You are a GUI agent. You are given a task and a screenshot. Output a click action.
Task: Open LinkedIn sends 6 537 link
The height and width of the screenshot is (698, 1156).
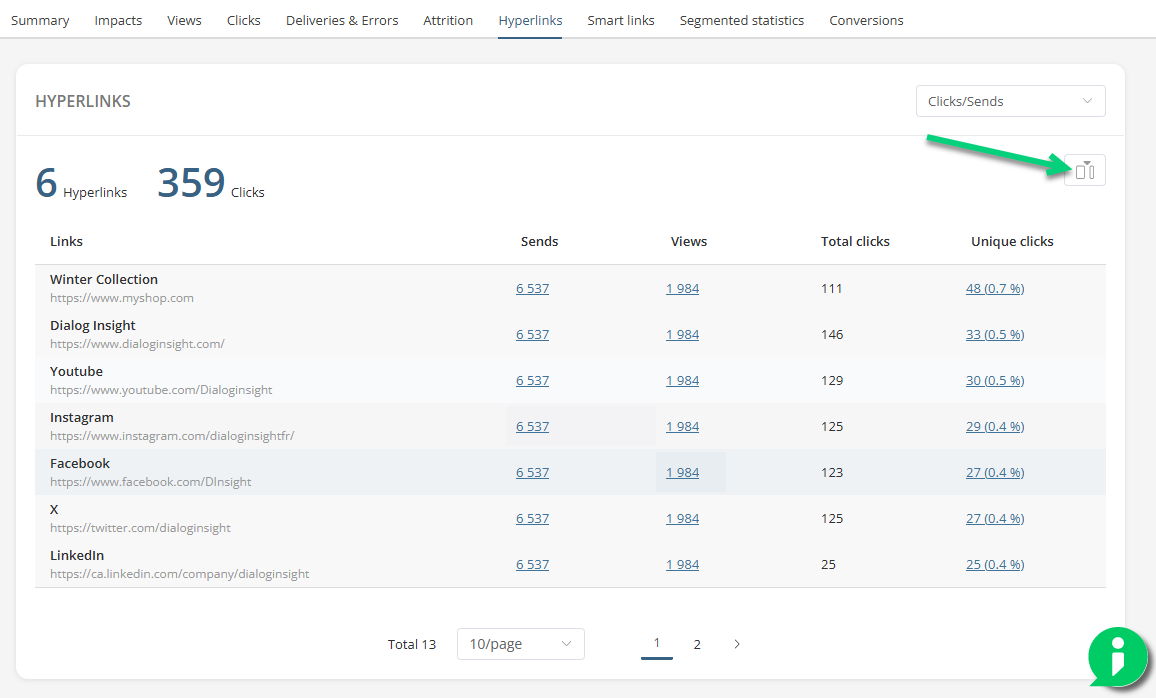tap(532, 565)
